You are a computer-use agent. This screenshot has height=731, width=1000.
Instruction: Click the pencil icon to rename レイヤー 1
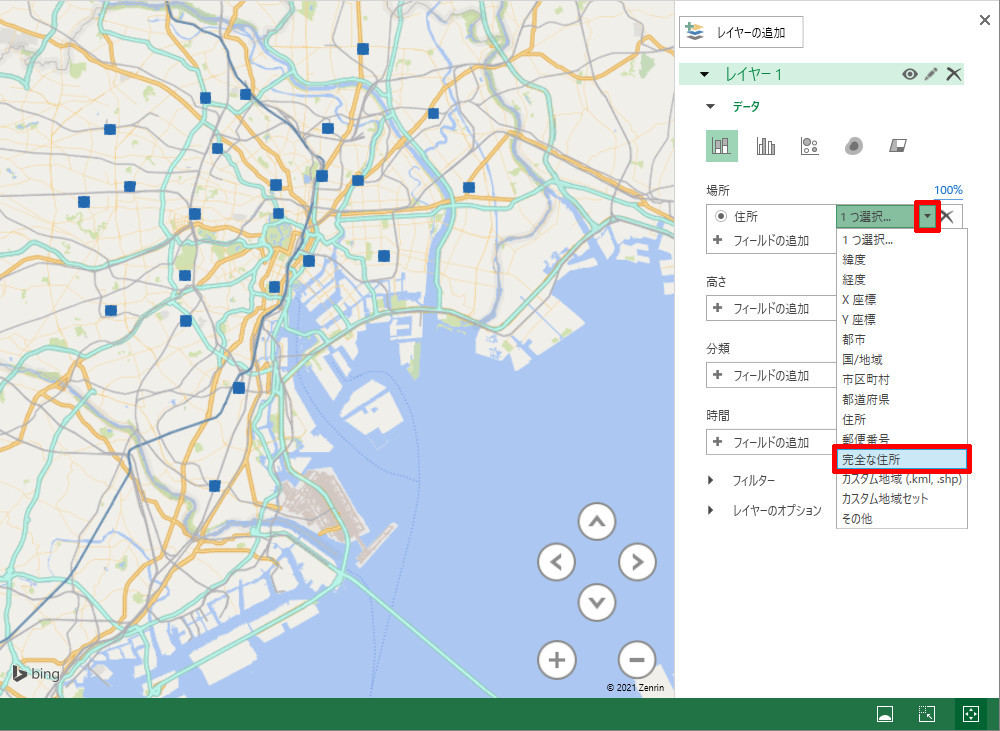click(x=931, y=74)
